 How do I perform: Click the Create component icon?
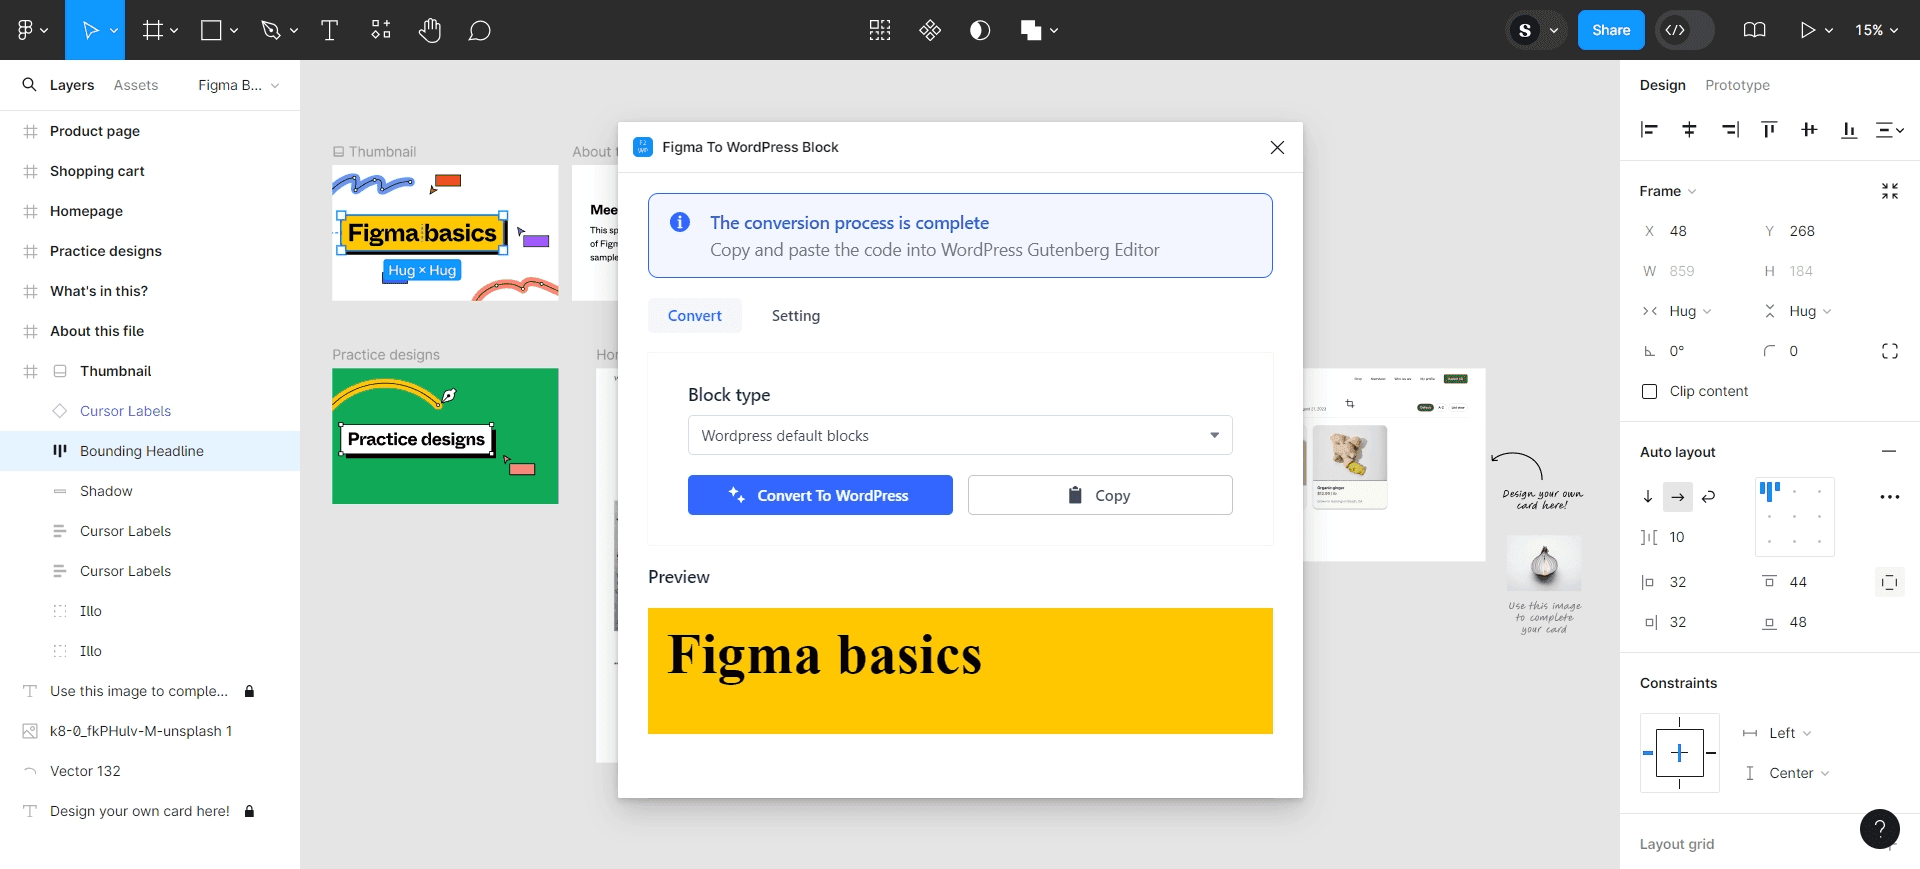point(930,30)
